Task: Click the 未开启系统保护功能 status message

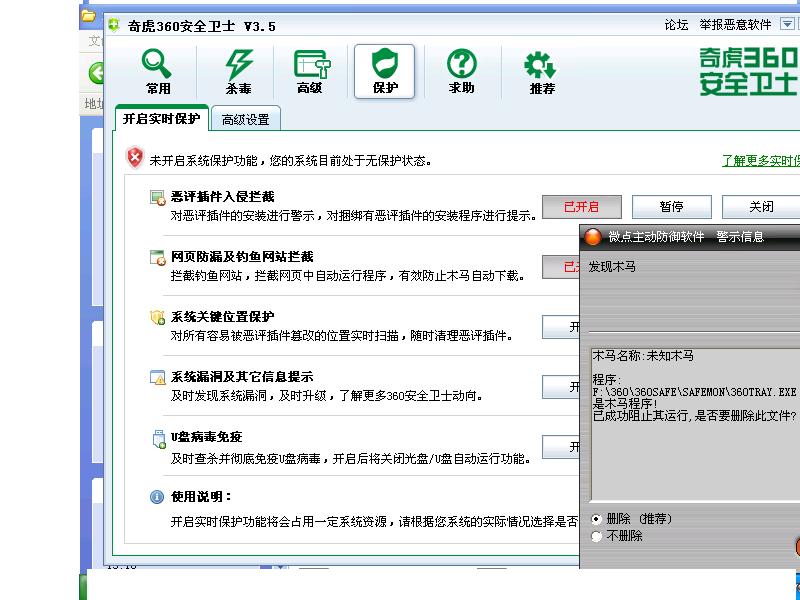Action: 290,161
